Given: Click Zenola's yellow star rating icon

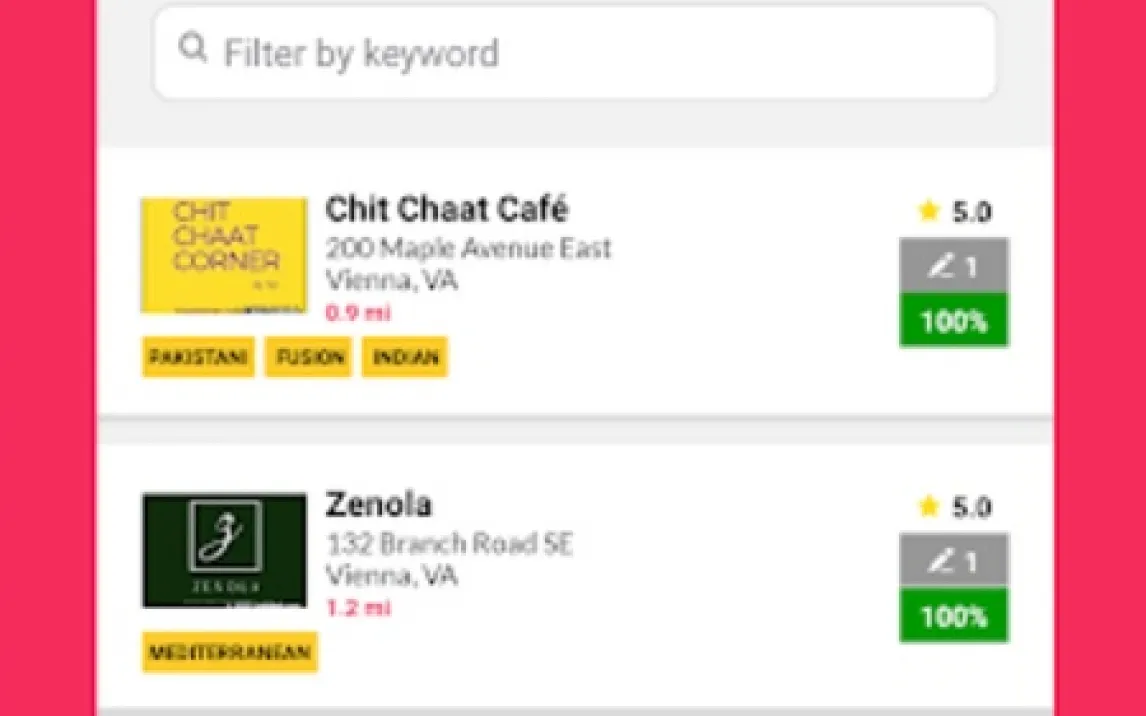Looking at the screenshot, I should click(929, 507).
